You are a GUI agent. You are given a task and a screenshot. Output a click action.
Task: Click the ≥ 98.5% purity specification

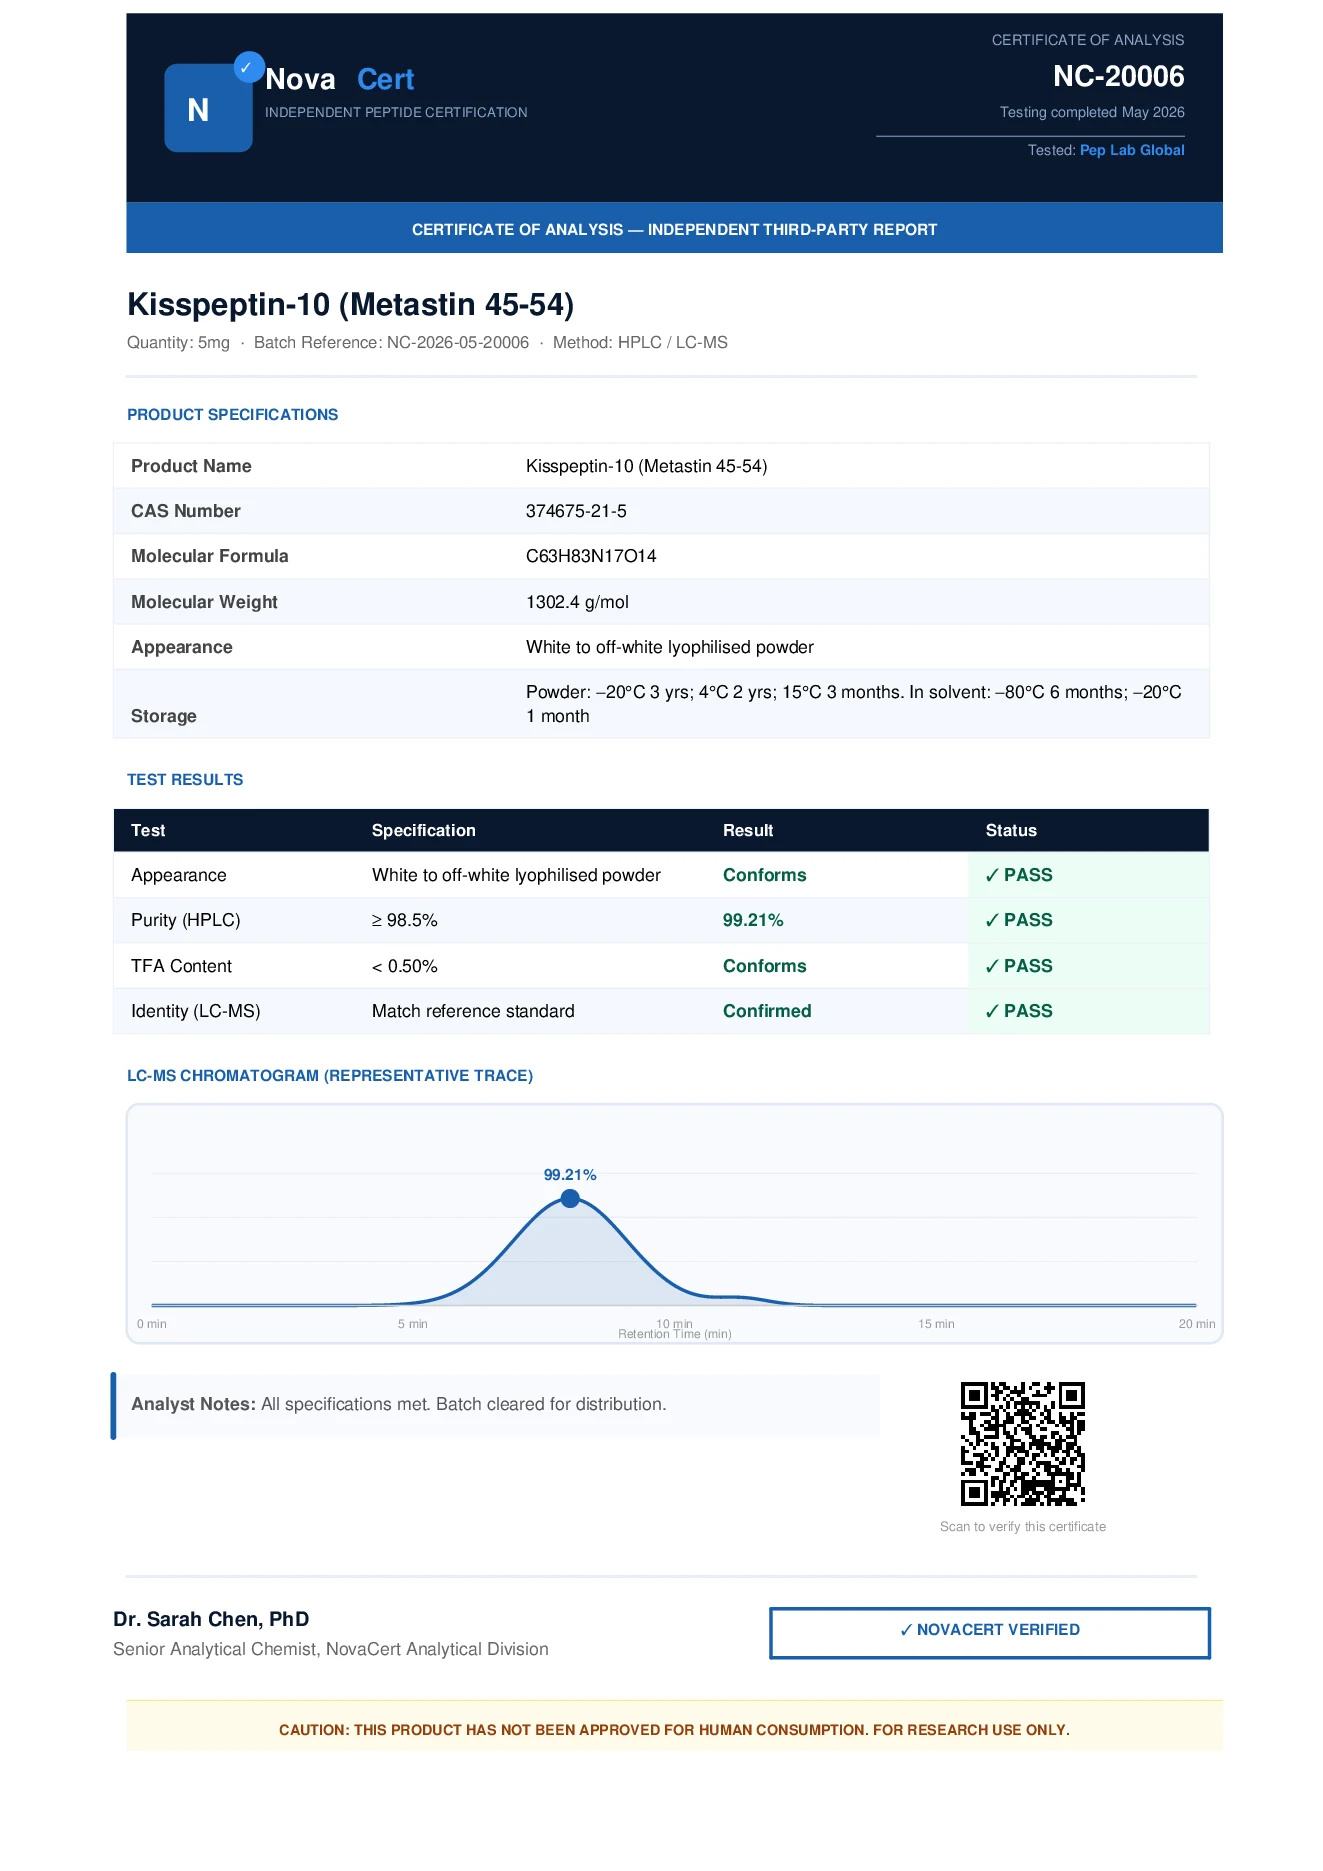click(x=405, y=920)
